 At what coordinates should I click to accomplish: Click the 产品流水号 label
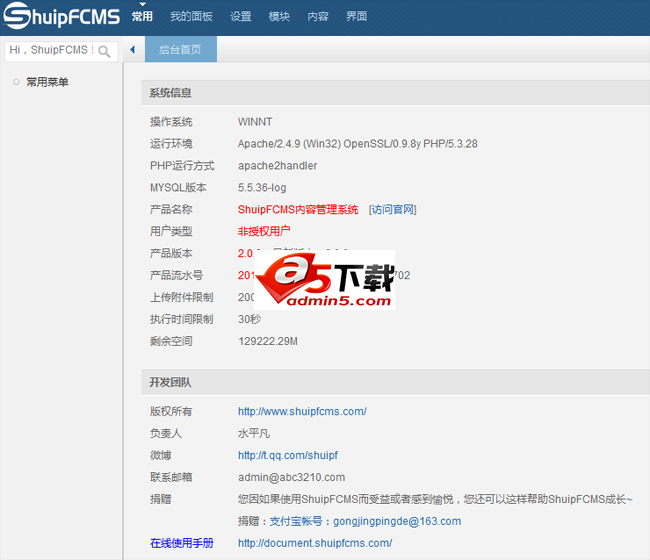177,275
